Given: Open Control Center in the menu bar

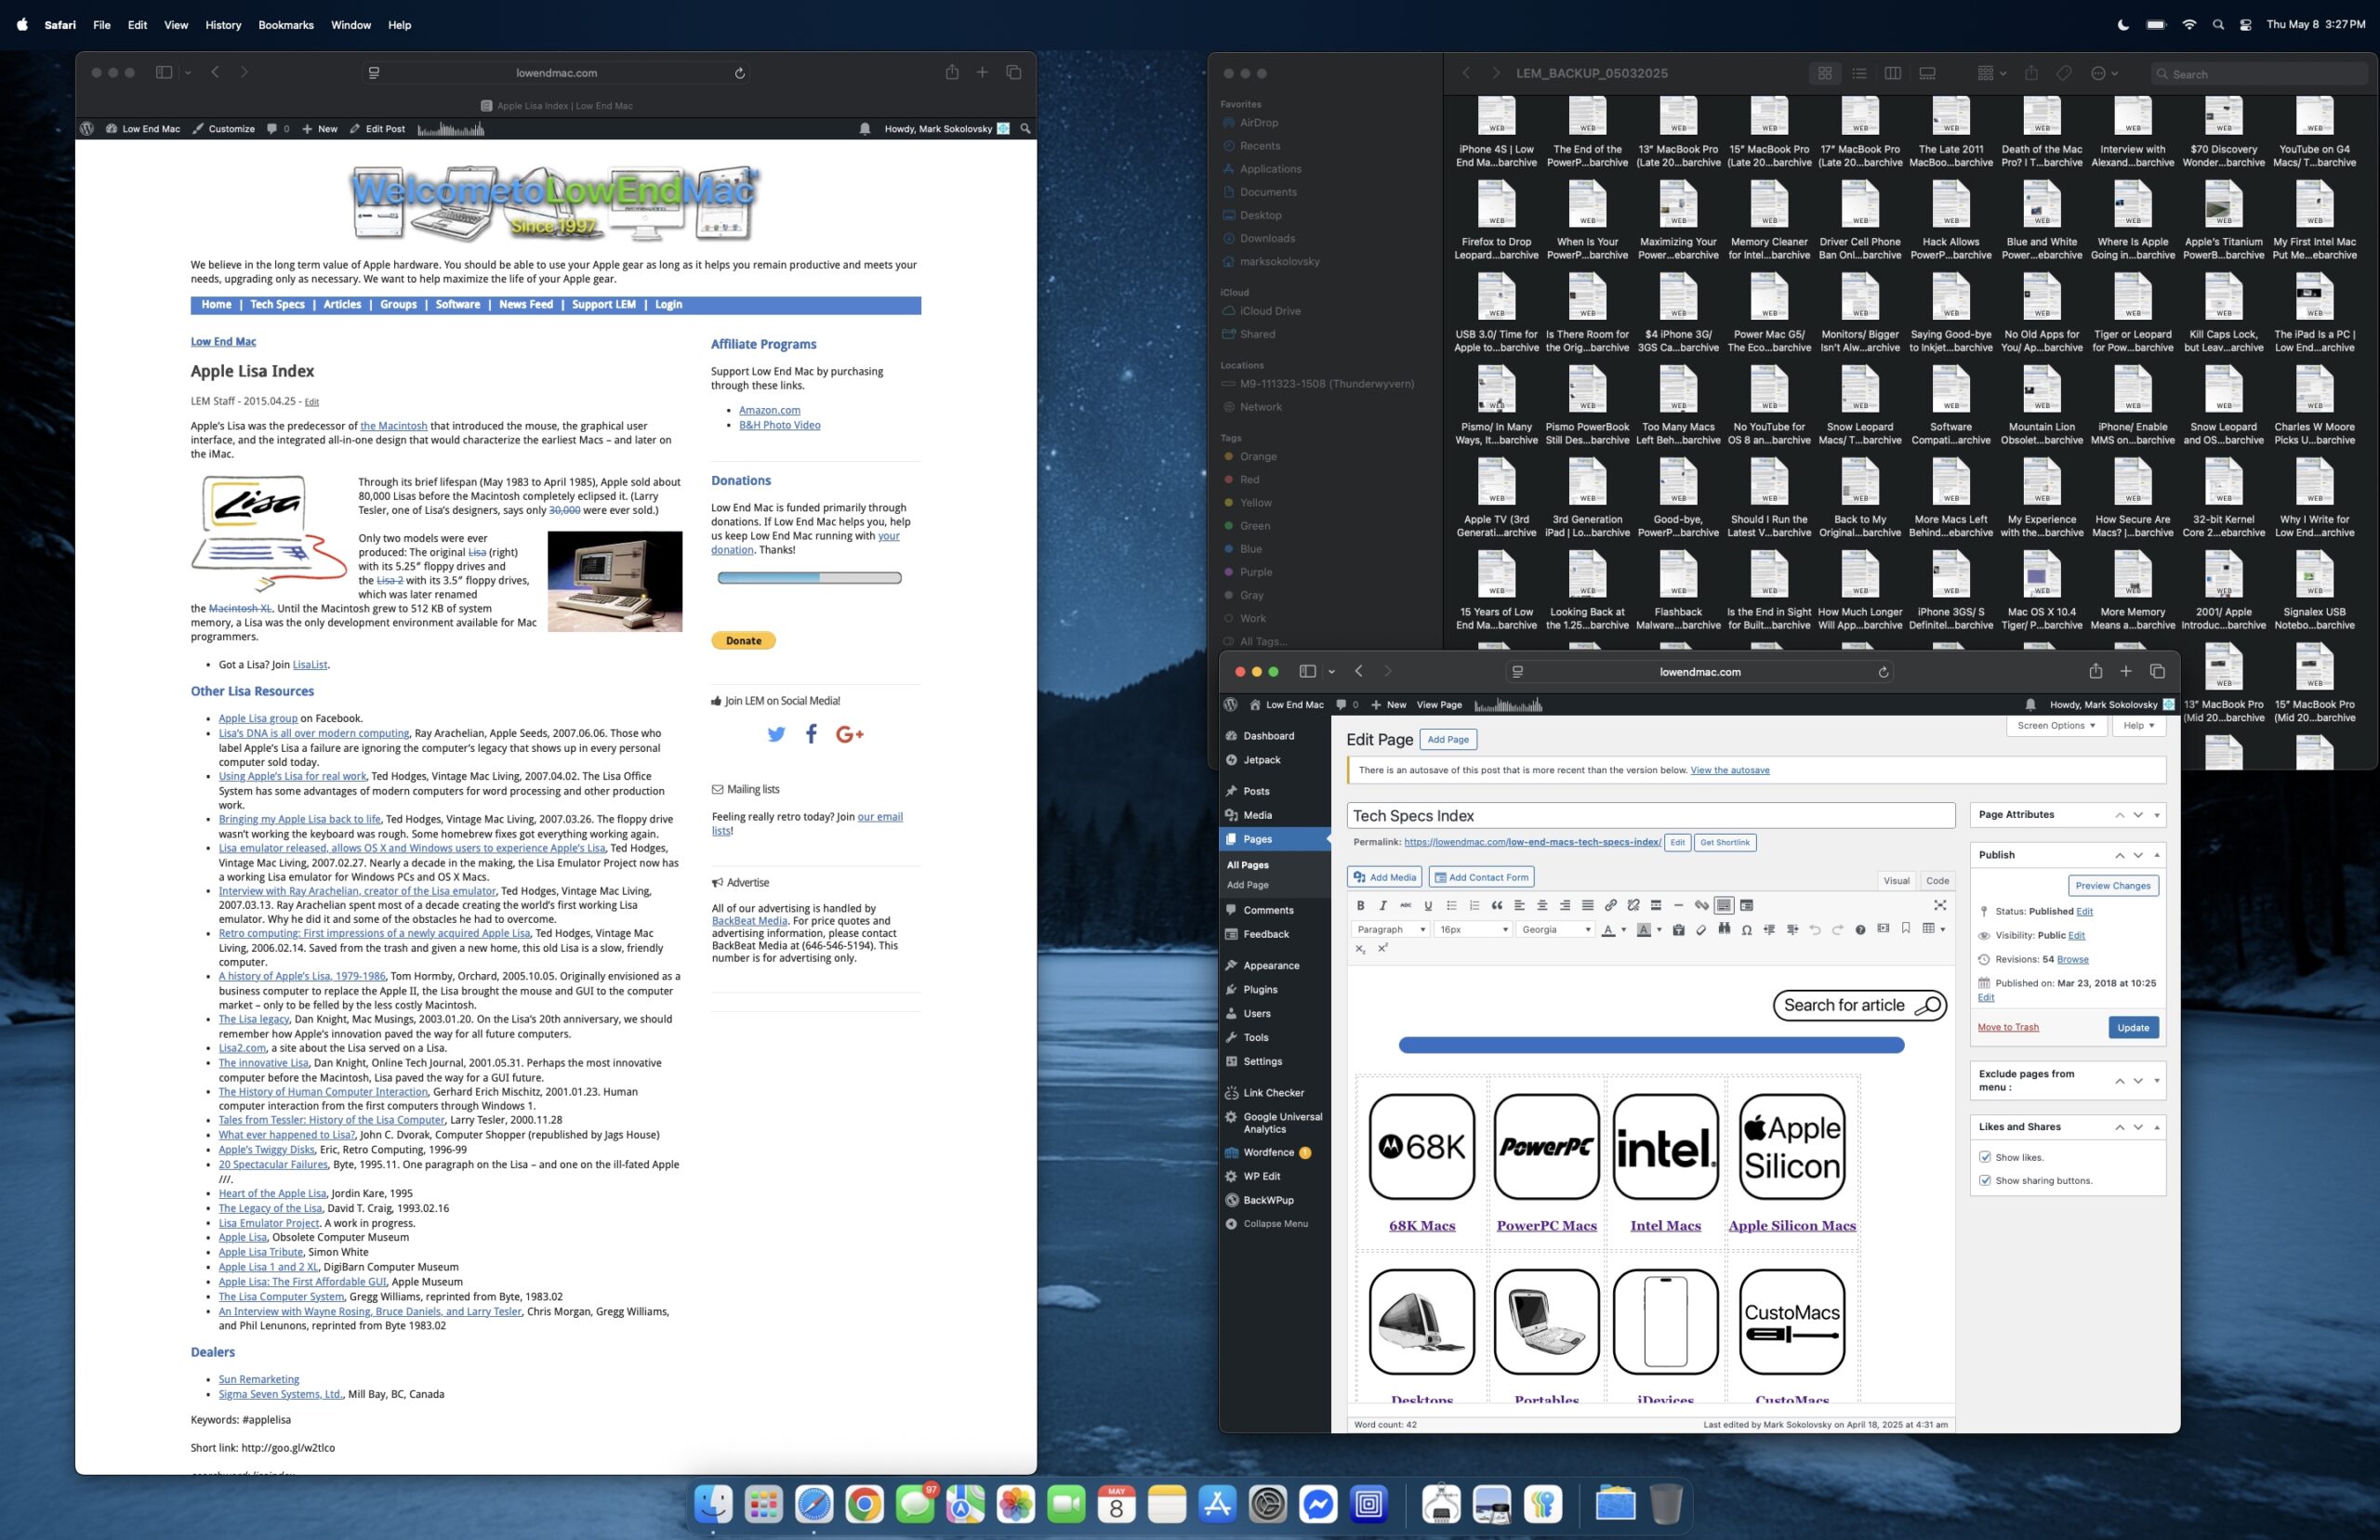Looking at the screenshot, I should (x=2245, y=25).
